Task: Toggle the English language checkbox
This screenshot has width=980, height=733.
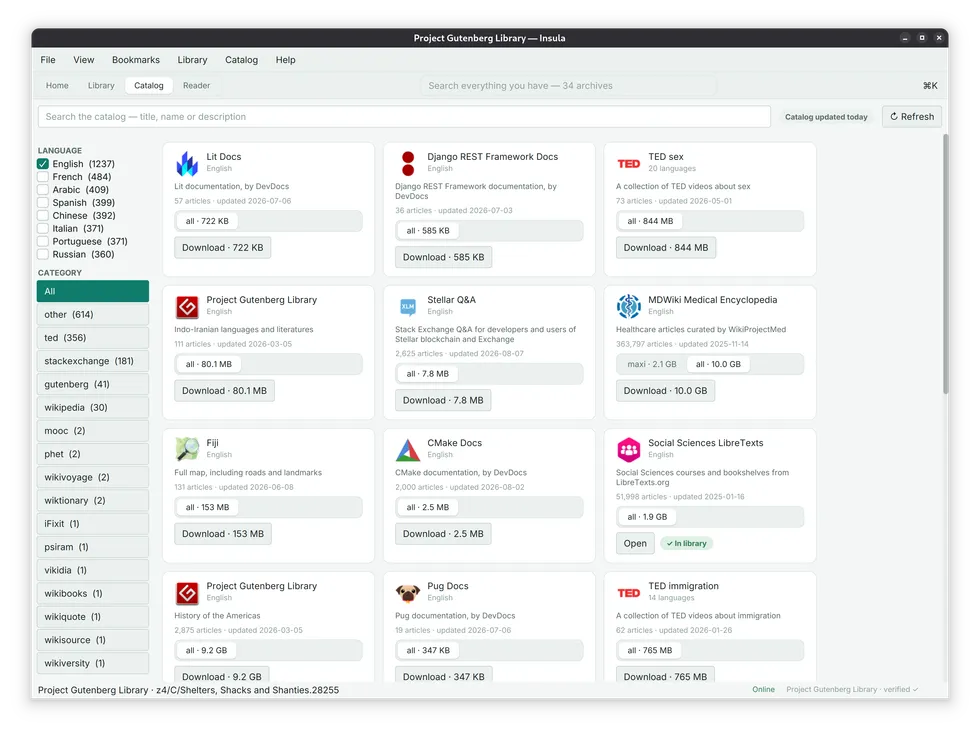Action: (x=43, y=164)
